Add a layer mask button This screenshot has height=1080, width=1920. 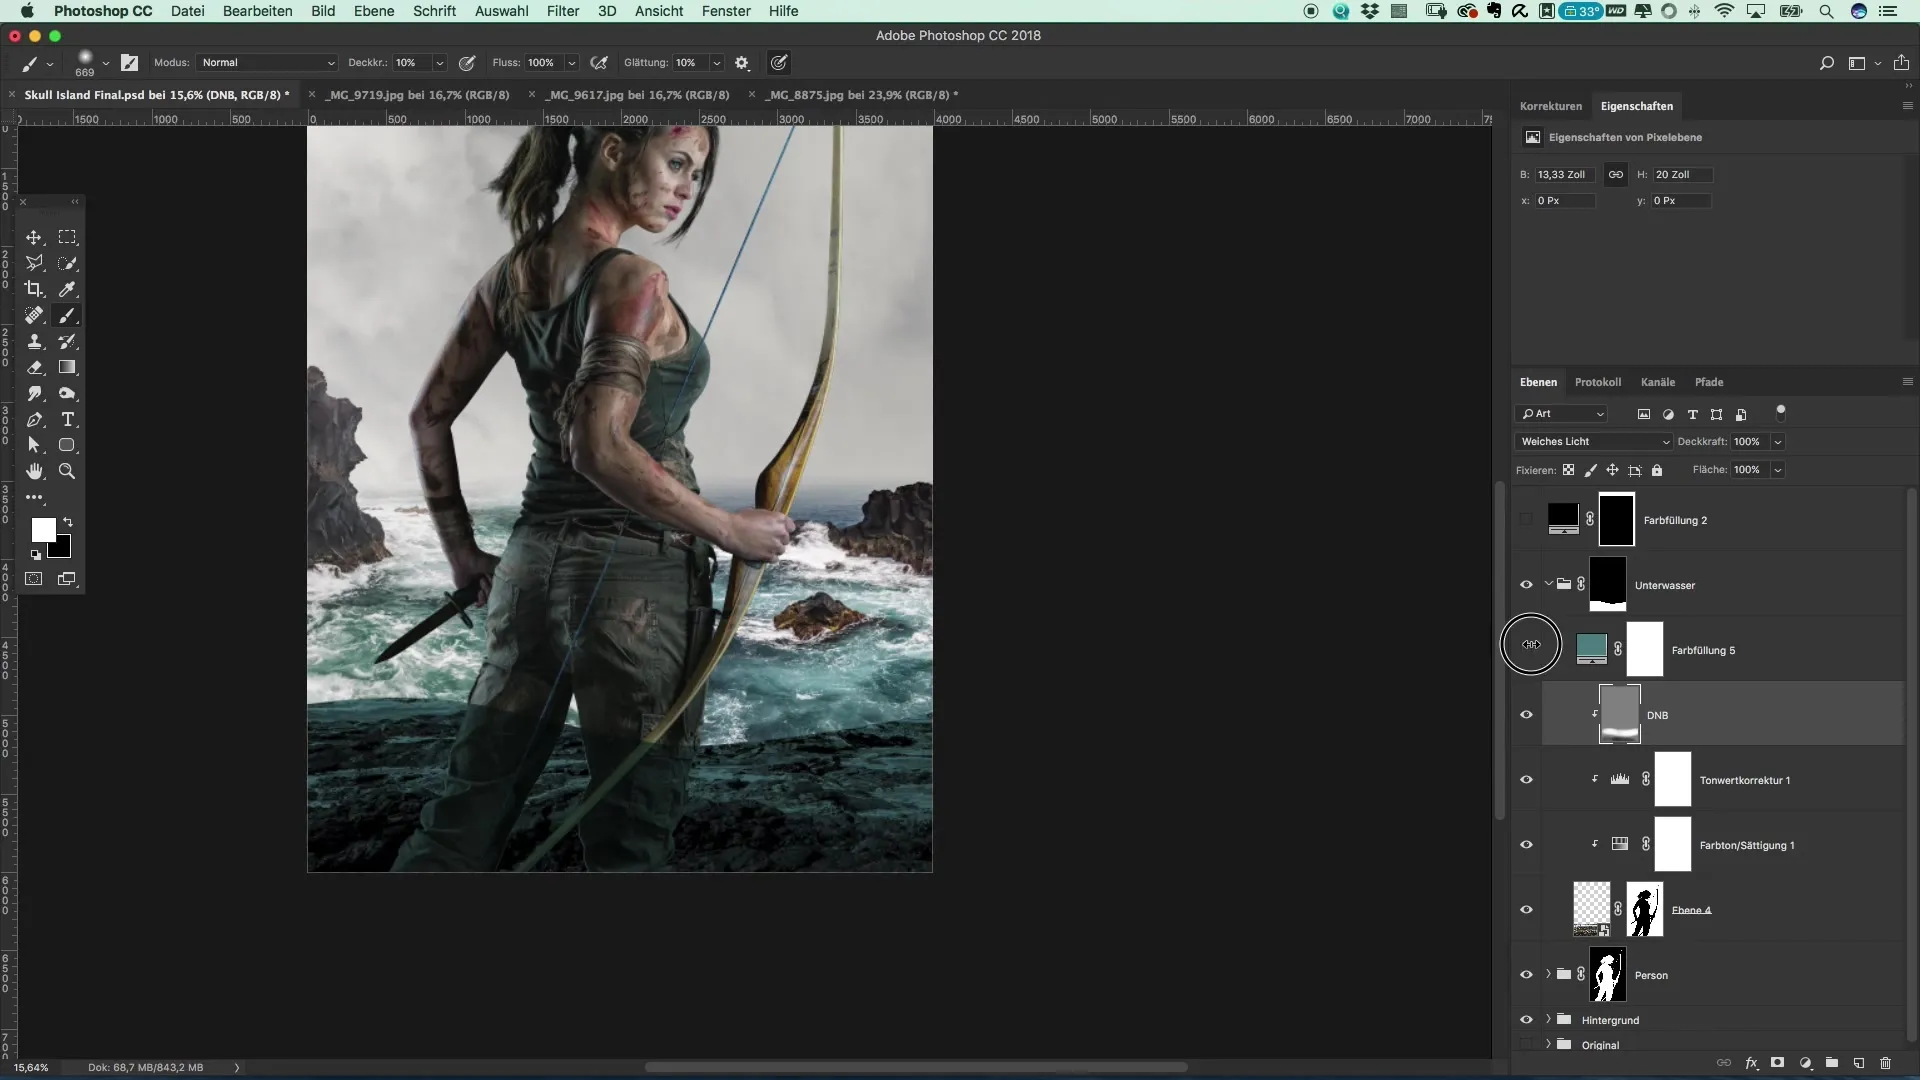[1778, 1063]
